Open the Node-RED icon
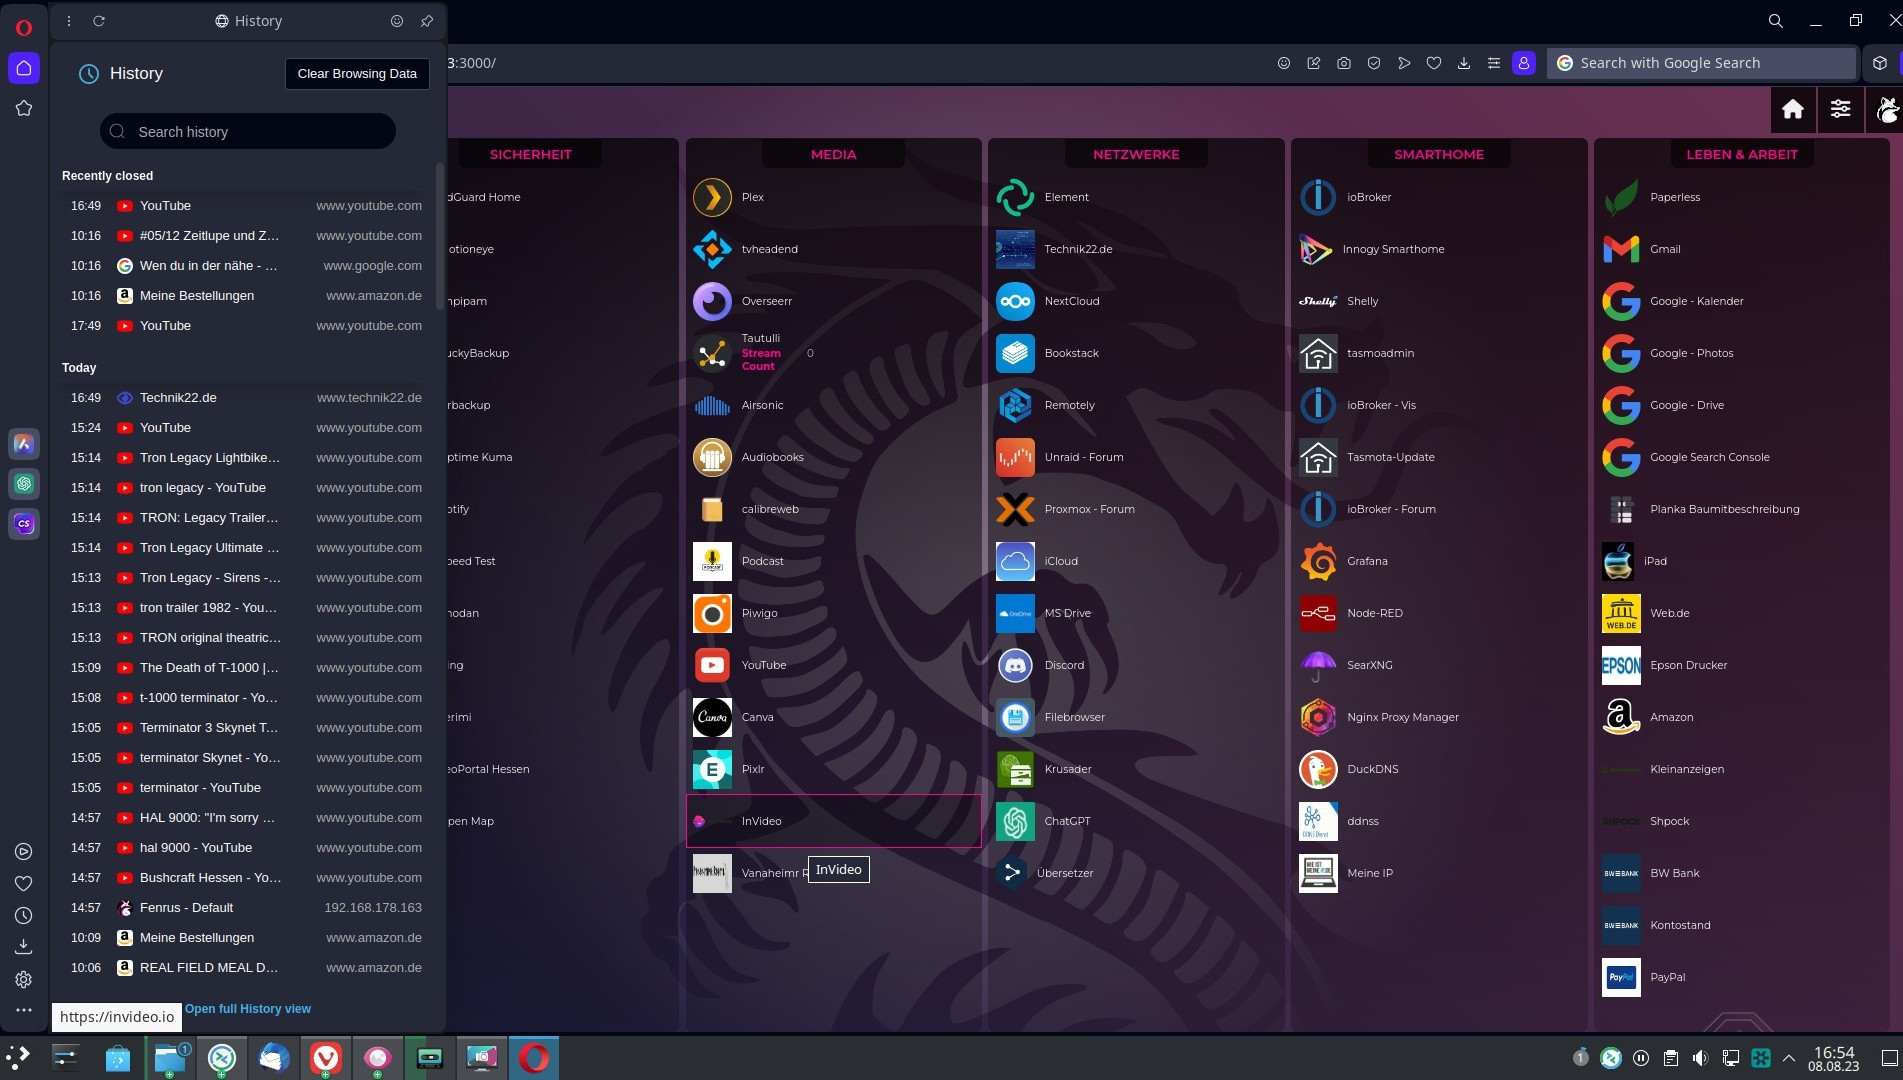Viewport: 1903px width, 1080px height. (x=1318, y=613)
